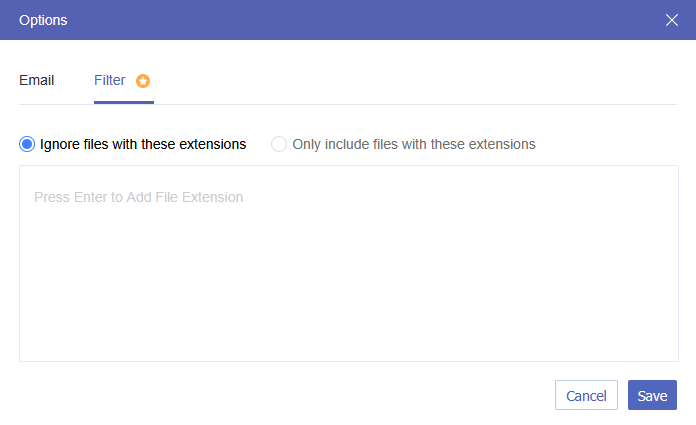Click the "Ignore files with these extensions" label text
This screenshot has width=696, height=425.
click(x=143, y=144)
